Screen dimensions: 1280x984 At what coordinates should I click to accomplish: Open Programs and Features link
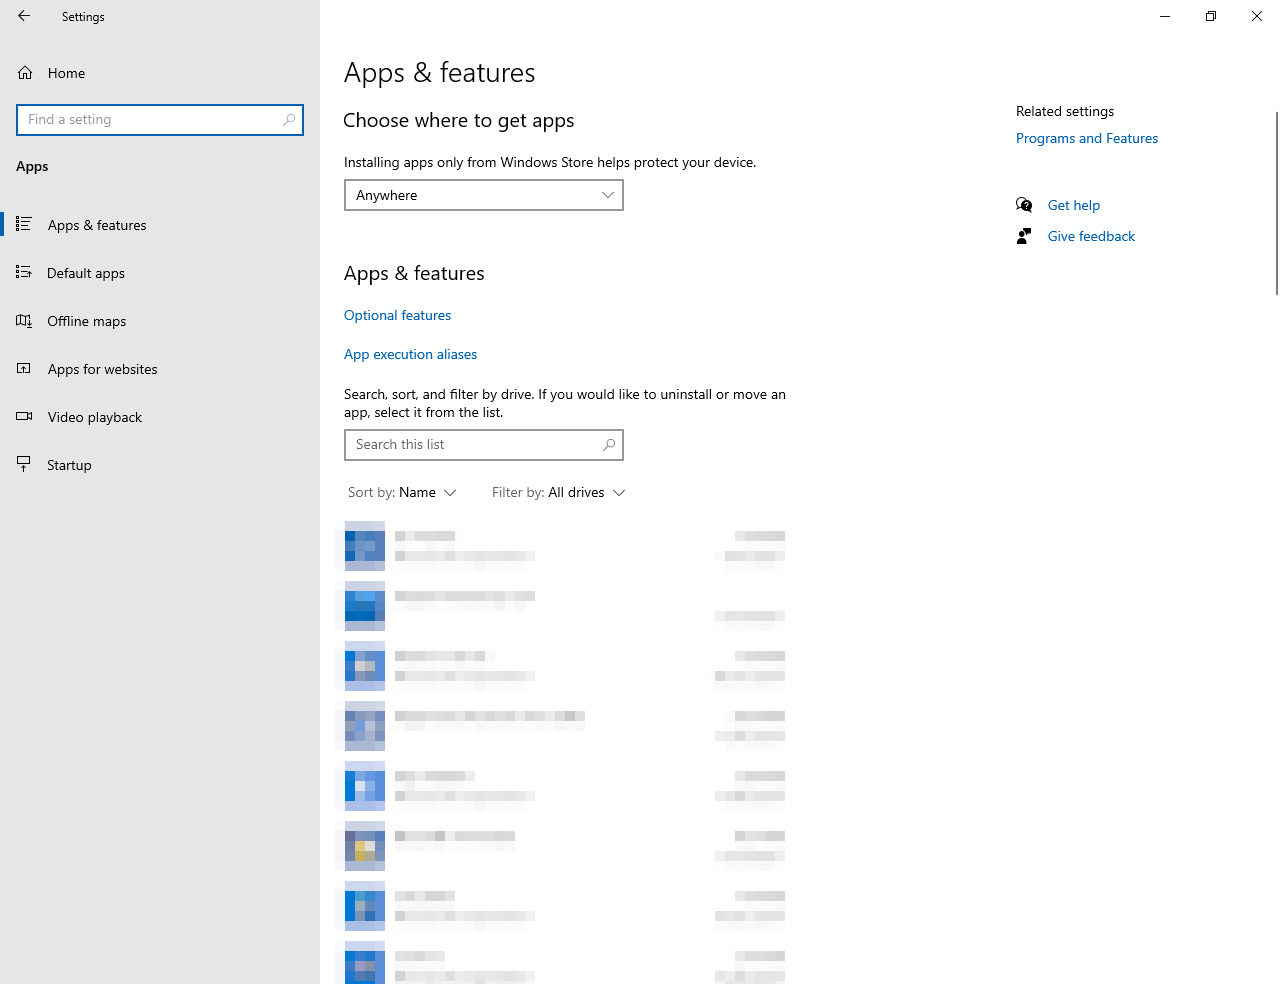tap(1086, 138)
